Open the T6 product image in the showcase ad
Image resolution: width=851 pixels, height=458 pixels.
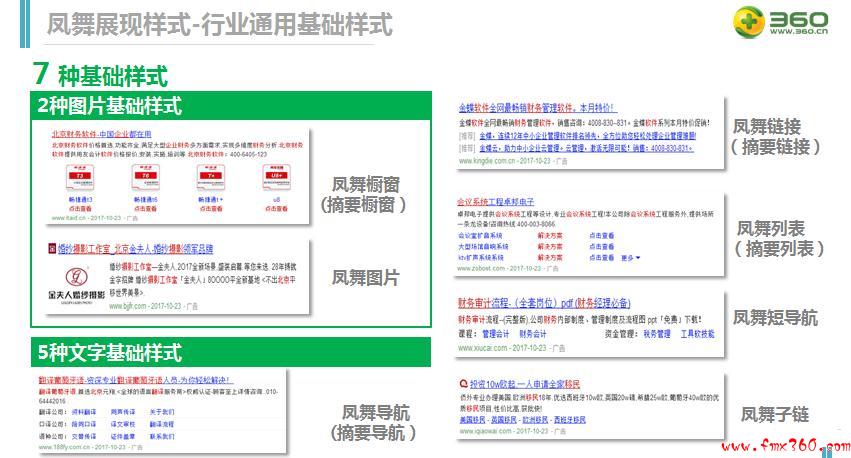pyautogui.click(x=145, y=177)
